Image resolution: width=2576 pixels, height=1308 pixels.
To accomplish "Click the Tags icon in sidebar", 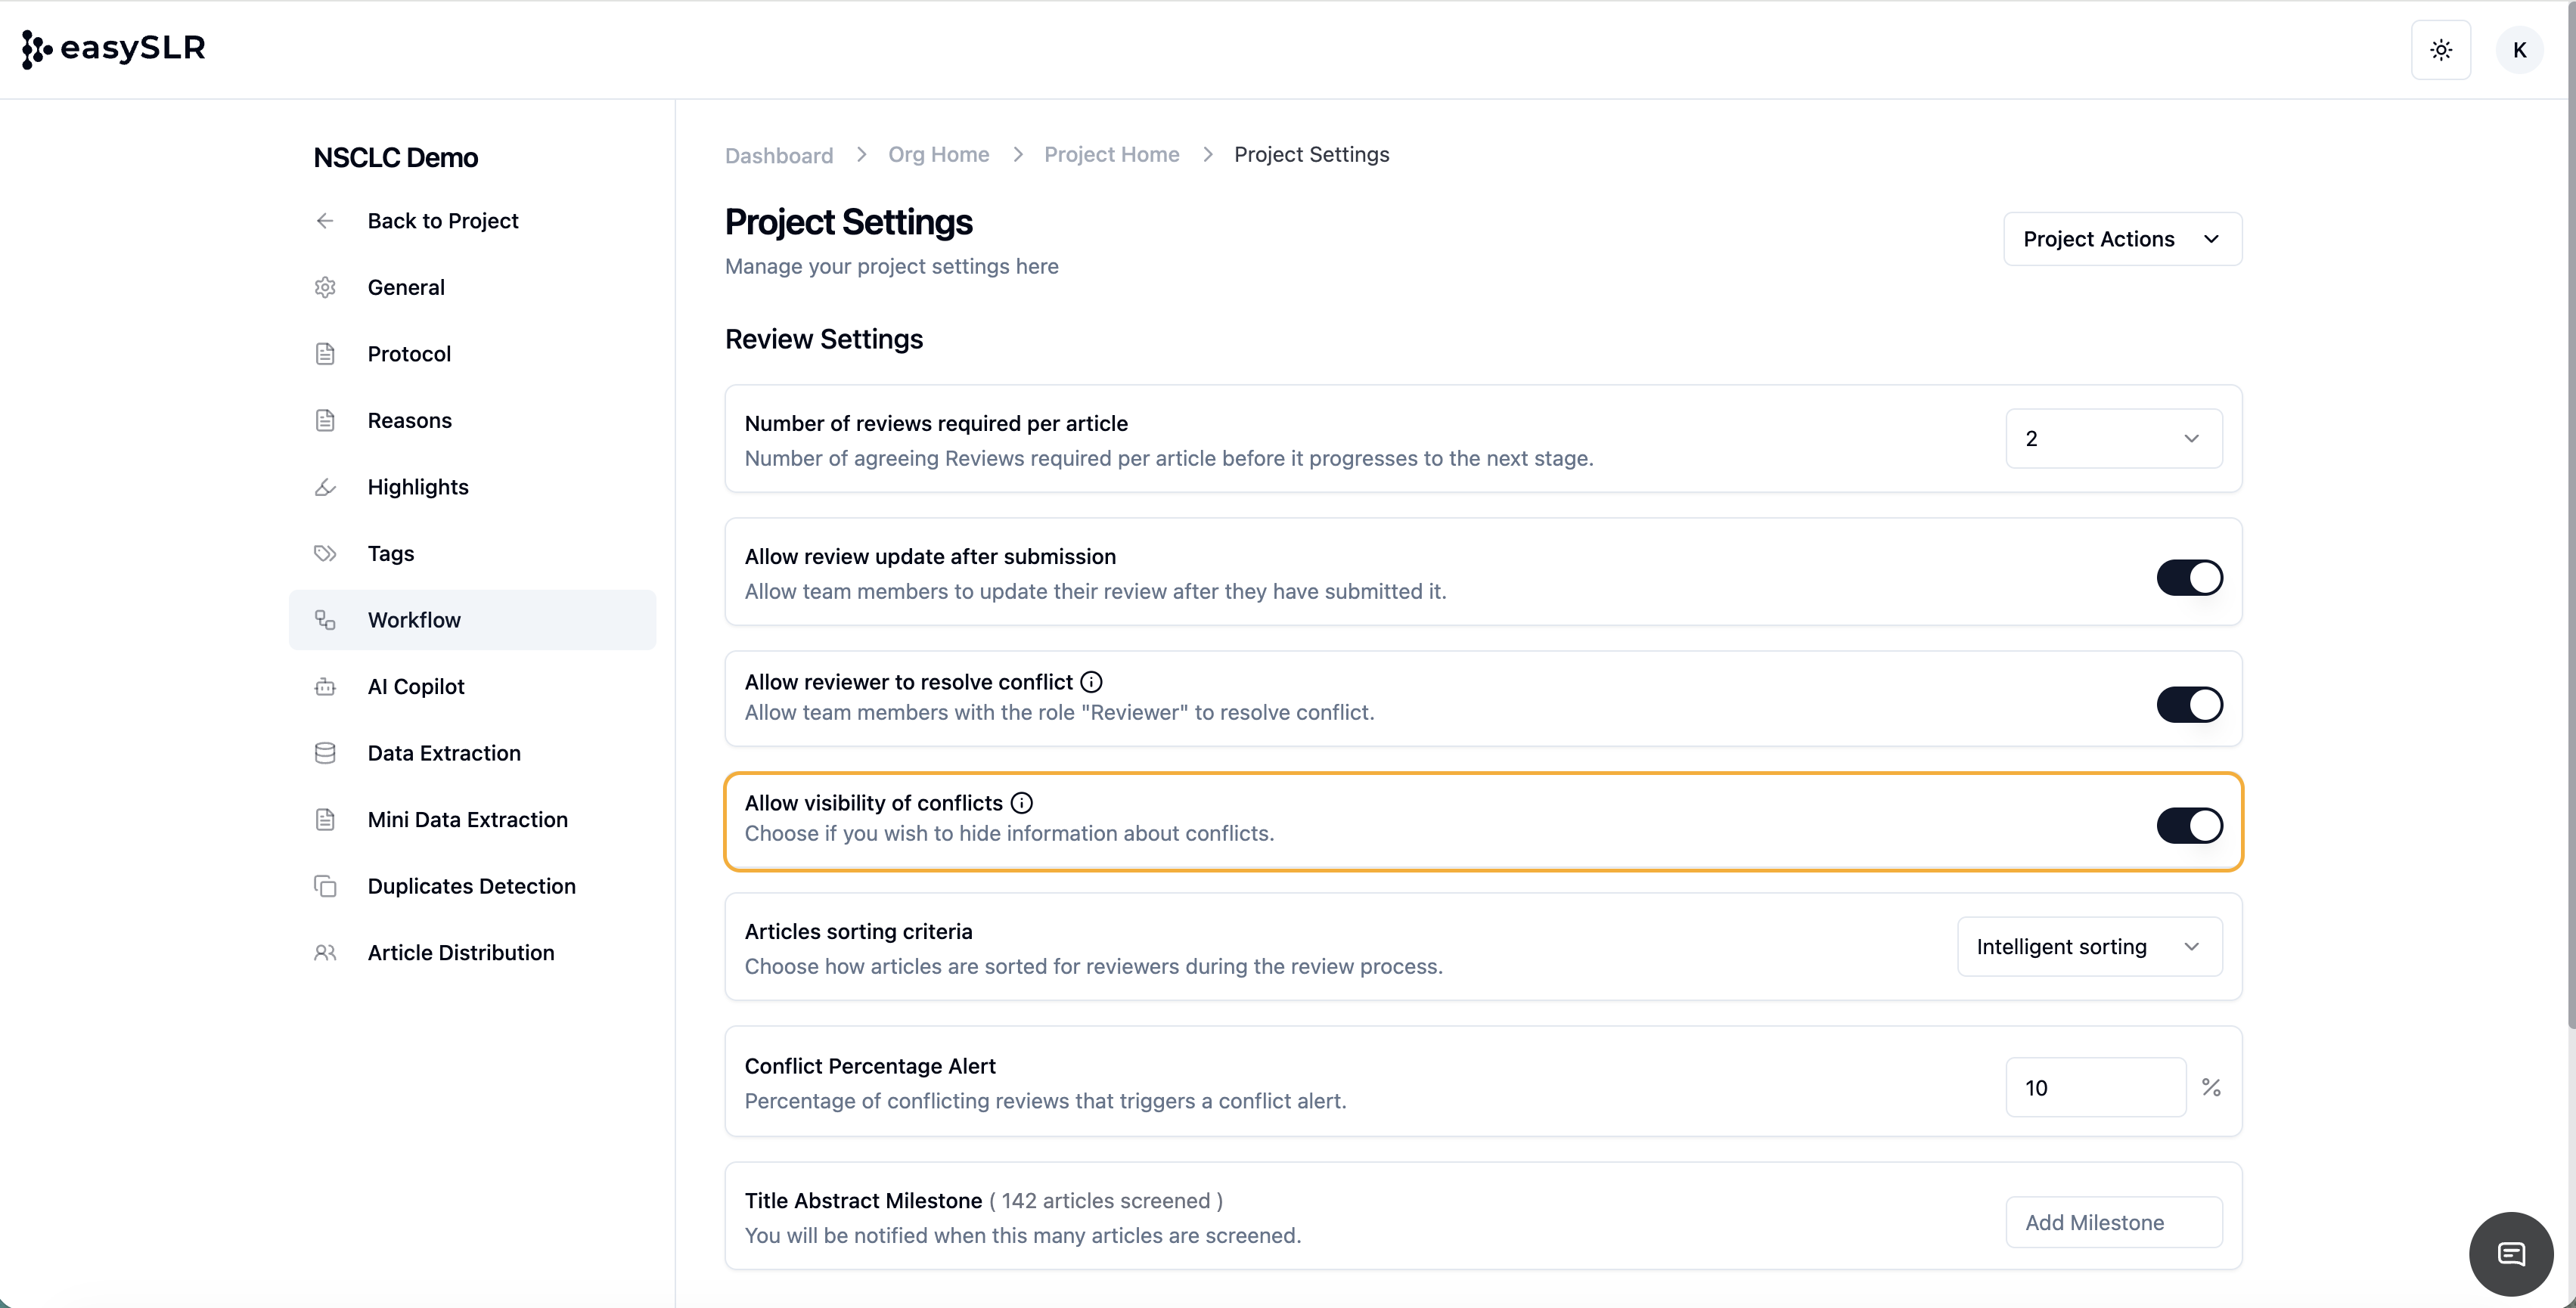I will 325,554.
